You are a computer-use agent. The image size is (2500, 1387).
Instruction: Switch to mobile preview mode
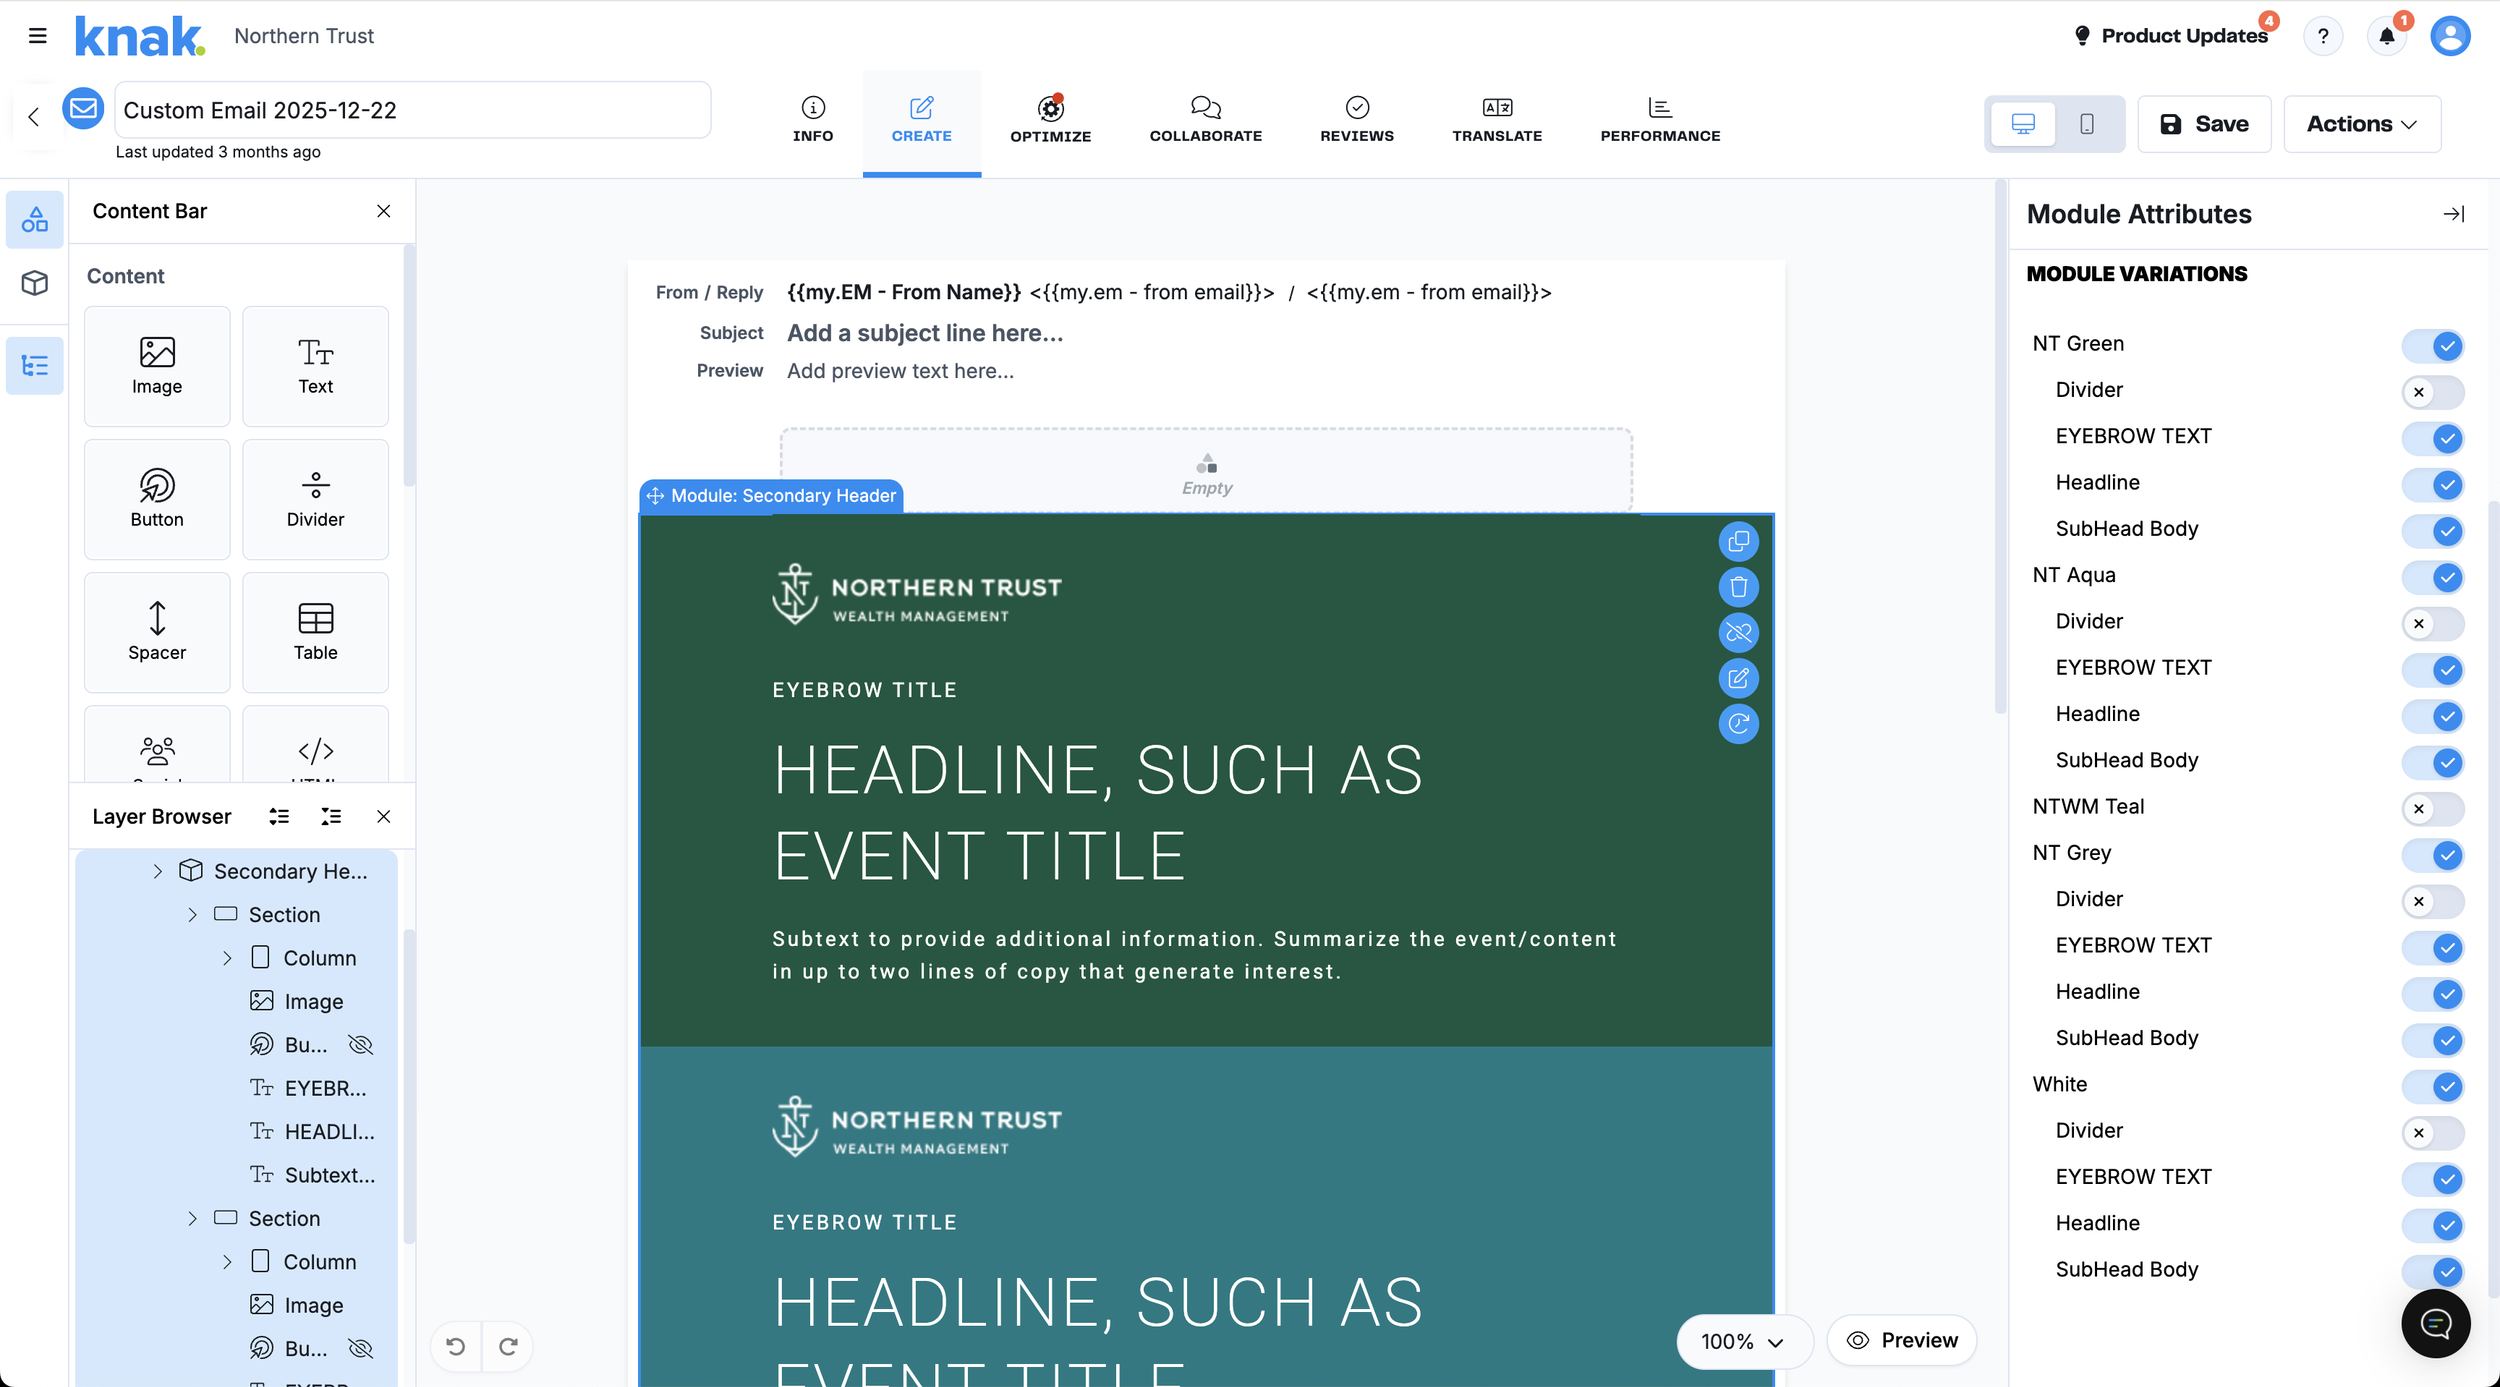[2087, 124]
